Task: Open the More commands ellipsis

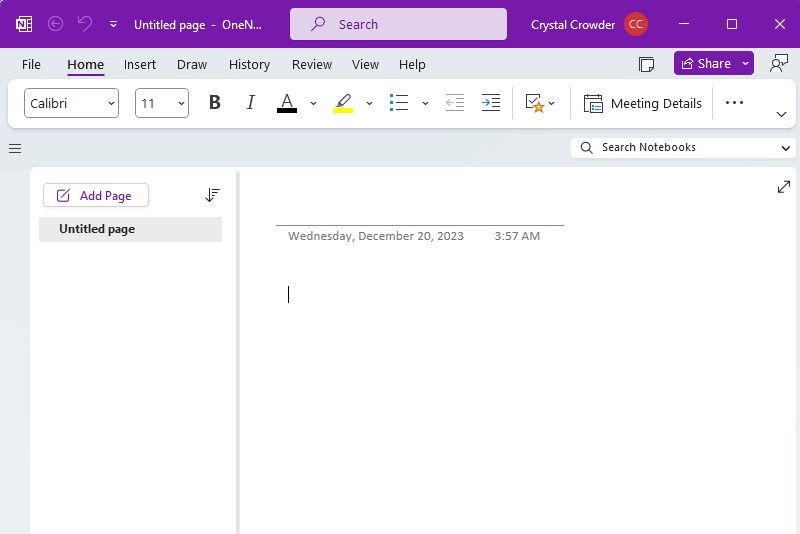Action: (x=734, y=103)
